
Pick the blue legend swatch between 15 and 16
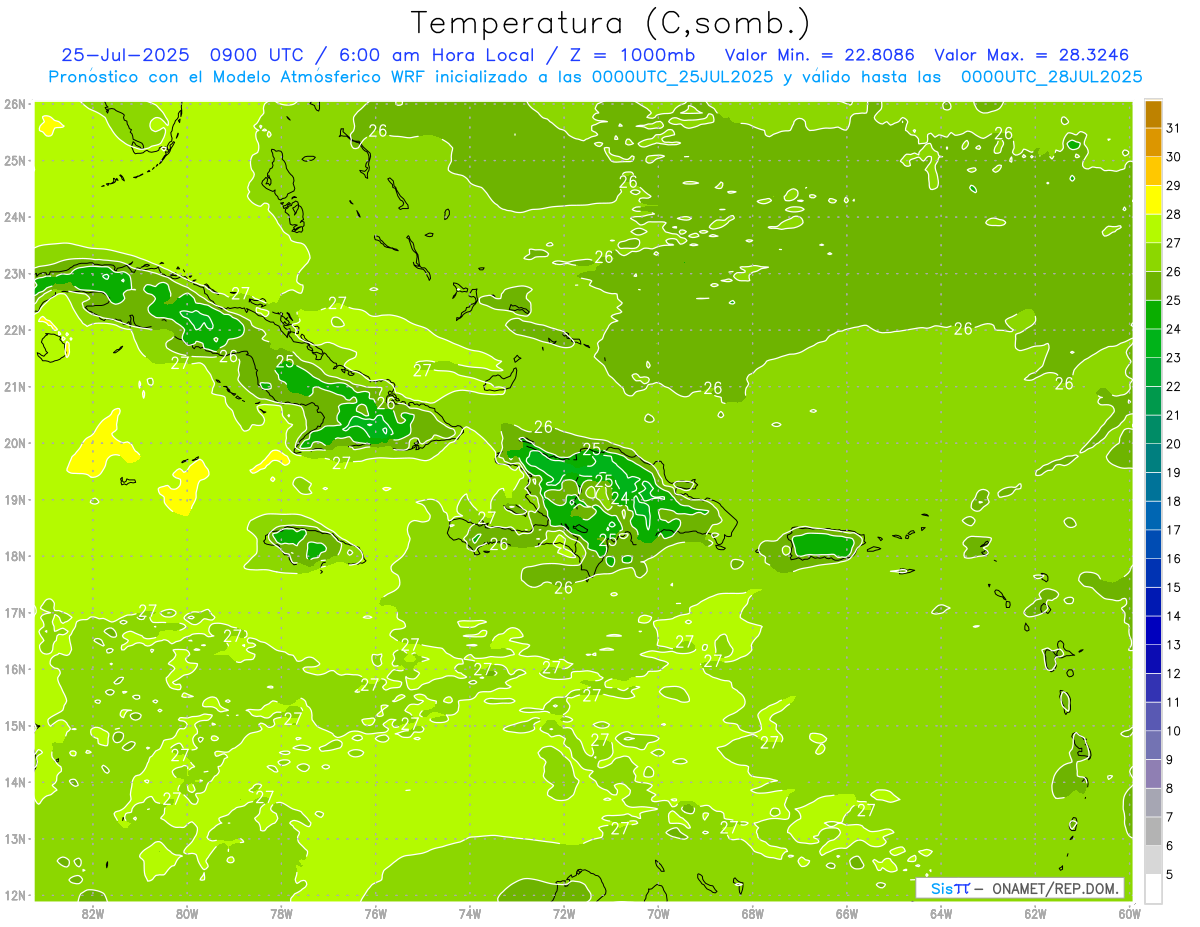pos(1153,573)
